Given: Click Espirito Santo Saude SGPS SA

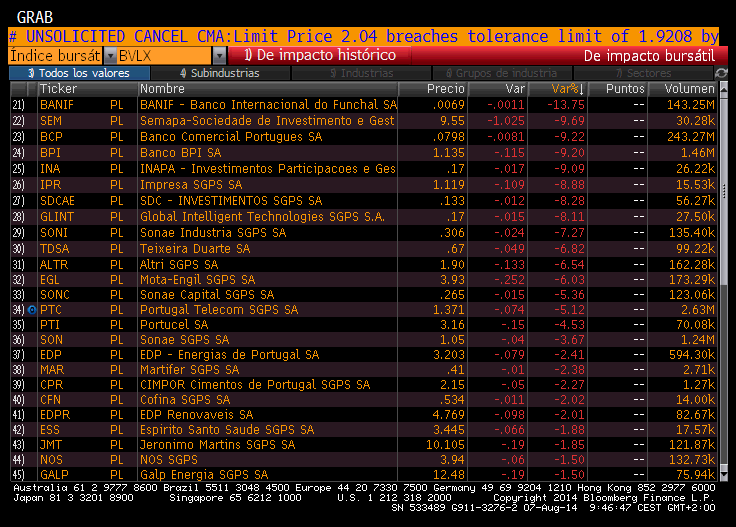Looking at the screenshot, I should [x=227, y=430].
